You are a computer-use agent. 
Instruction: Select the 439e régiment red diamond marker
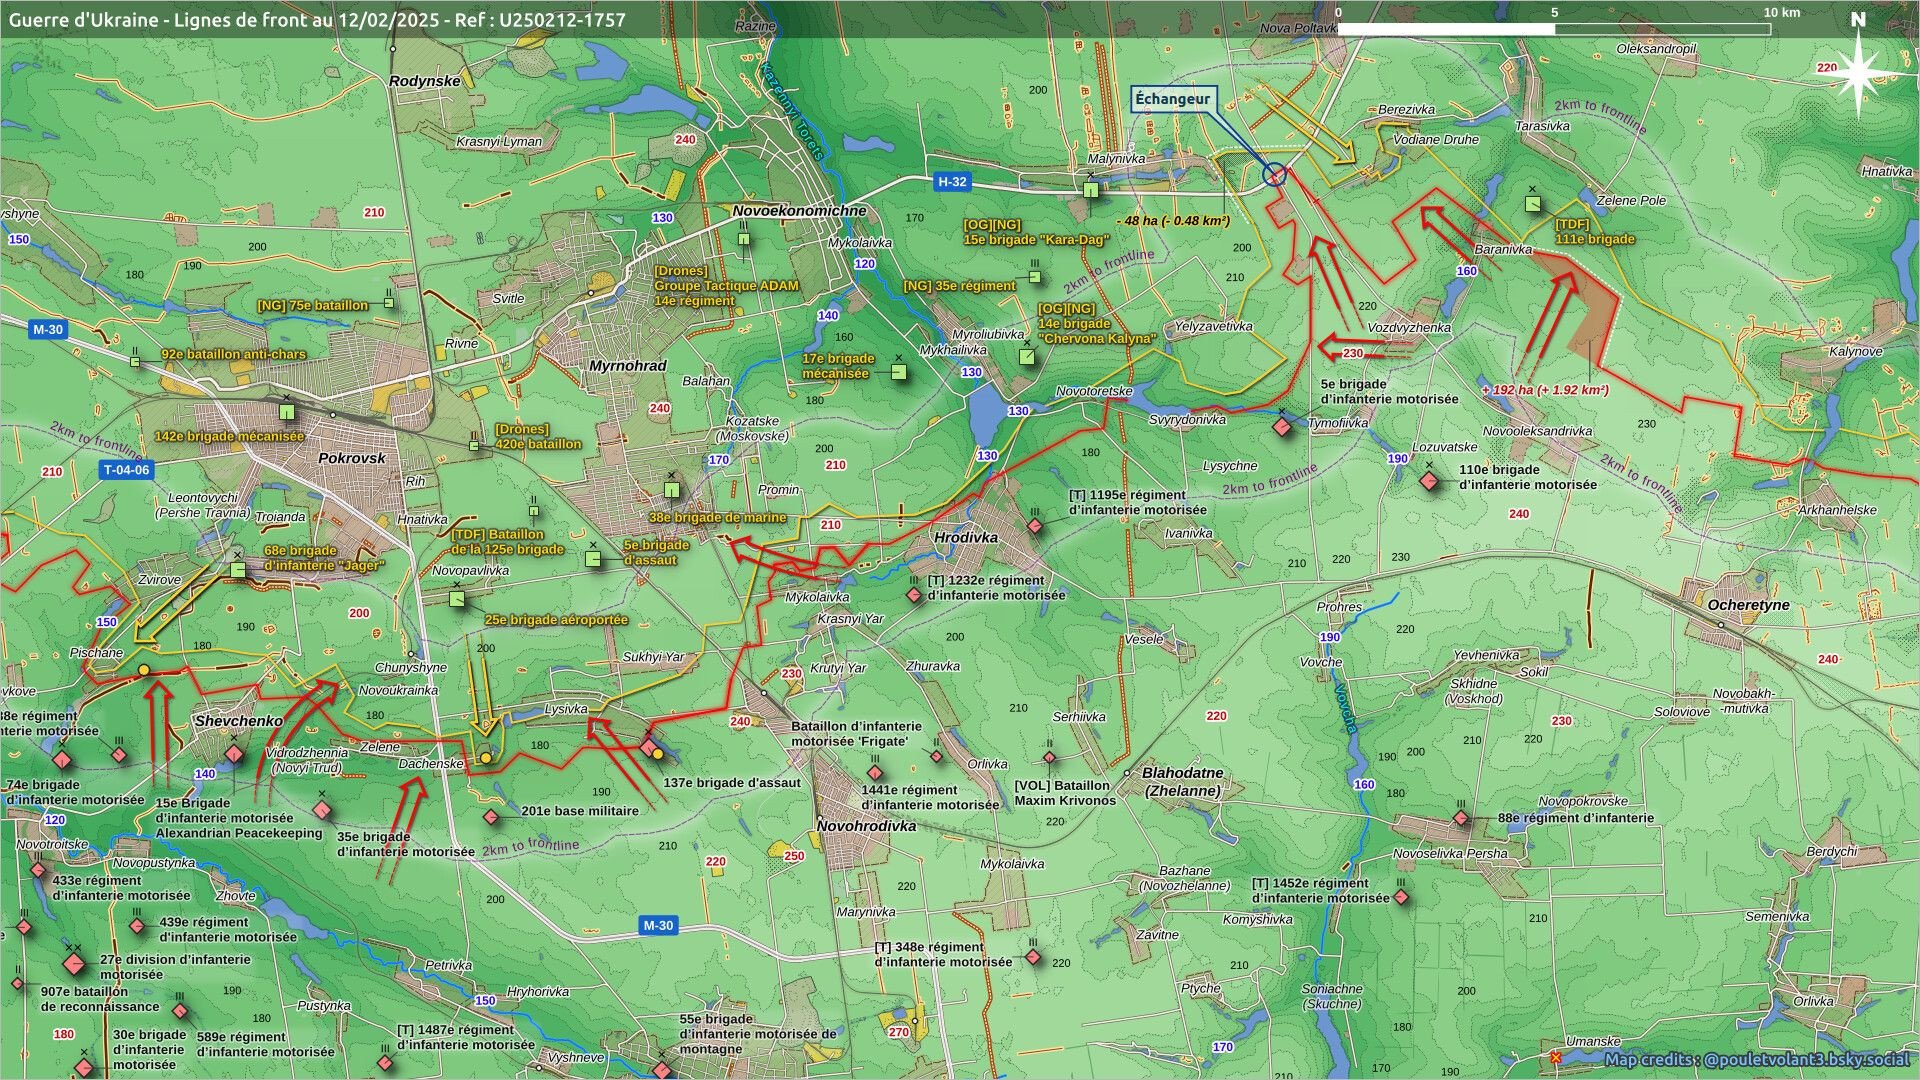[137, 927]
